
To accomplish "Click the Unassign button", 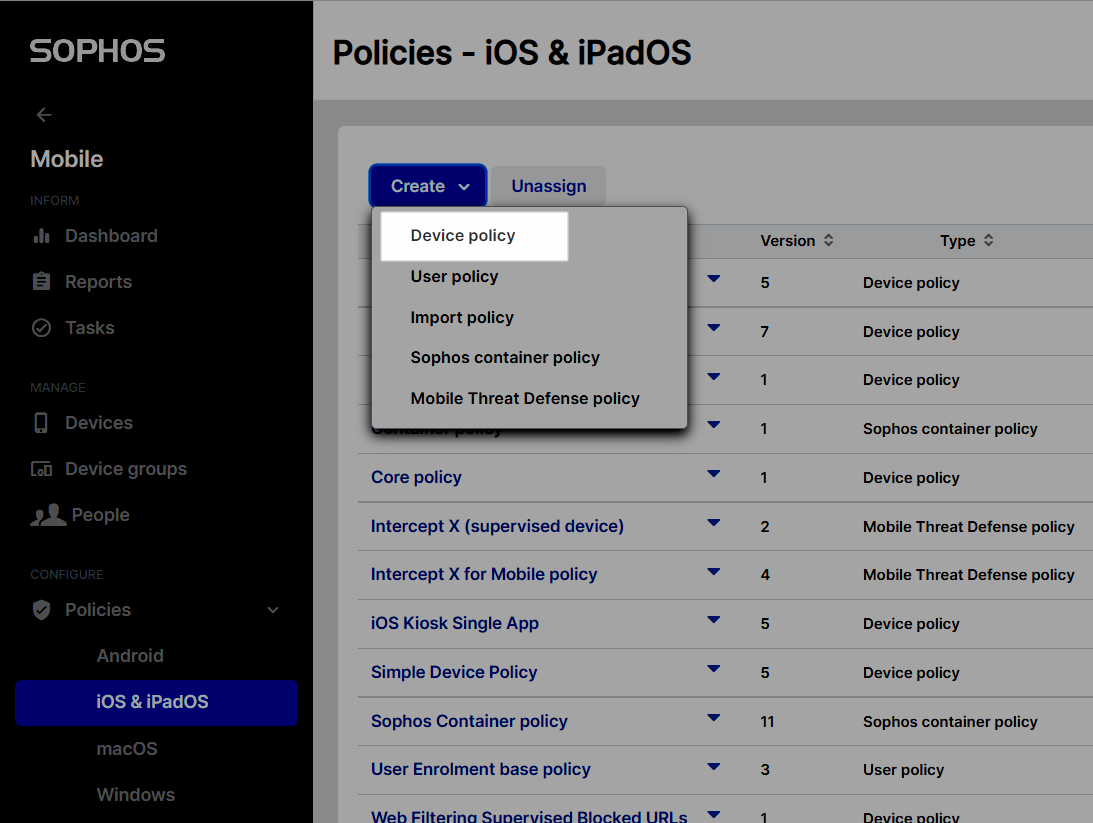I will (549, 186).
